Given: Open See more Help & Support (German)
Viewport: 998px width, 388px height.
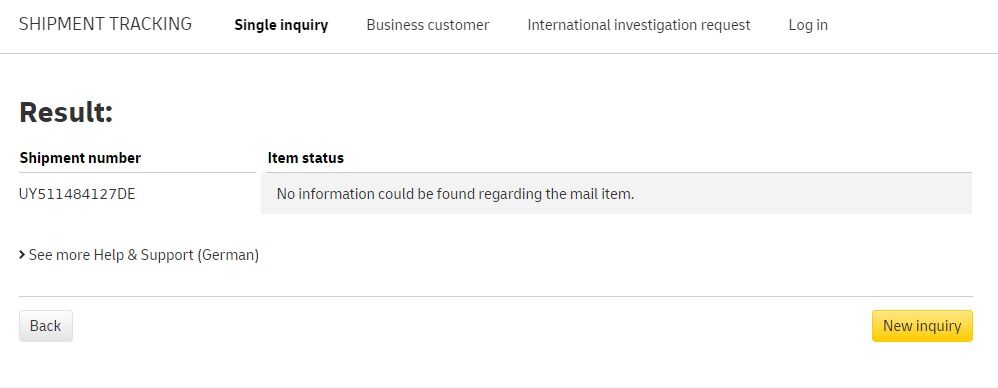Looking at the screenshot, I should pos(144,255).
